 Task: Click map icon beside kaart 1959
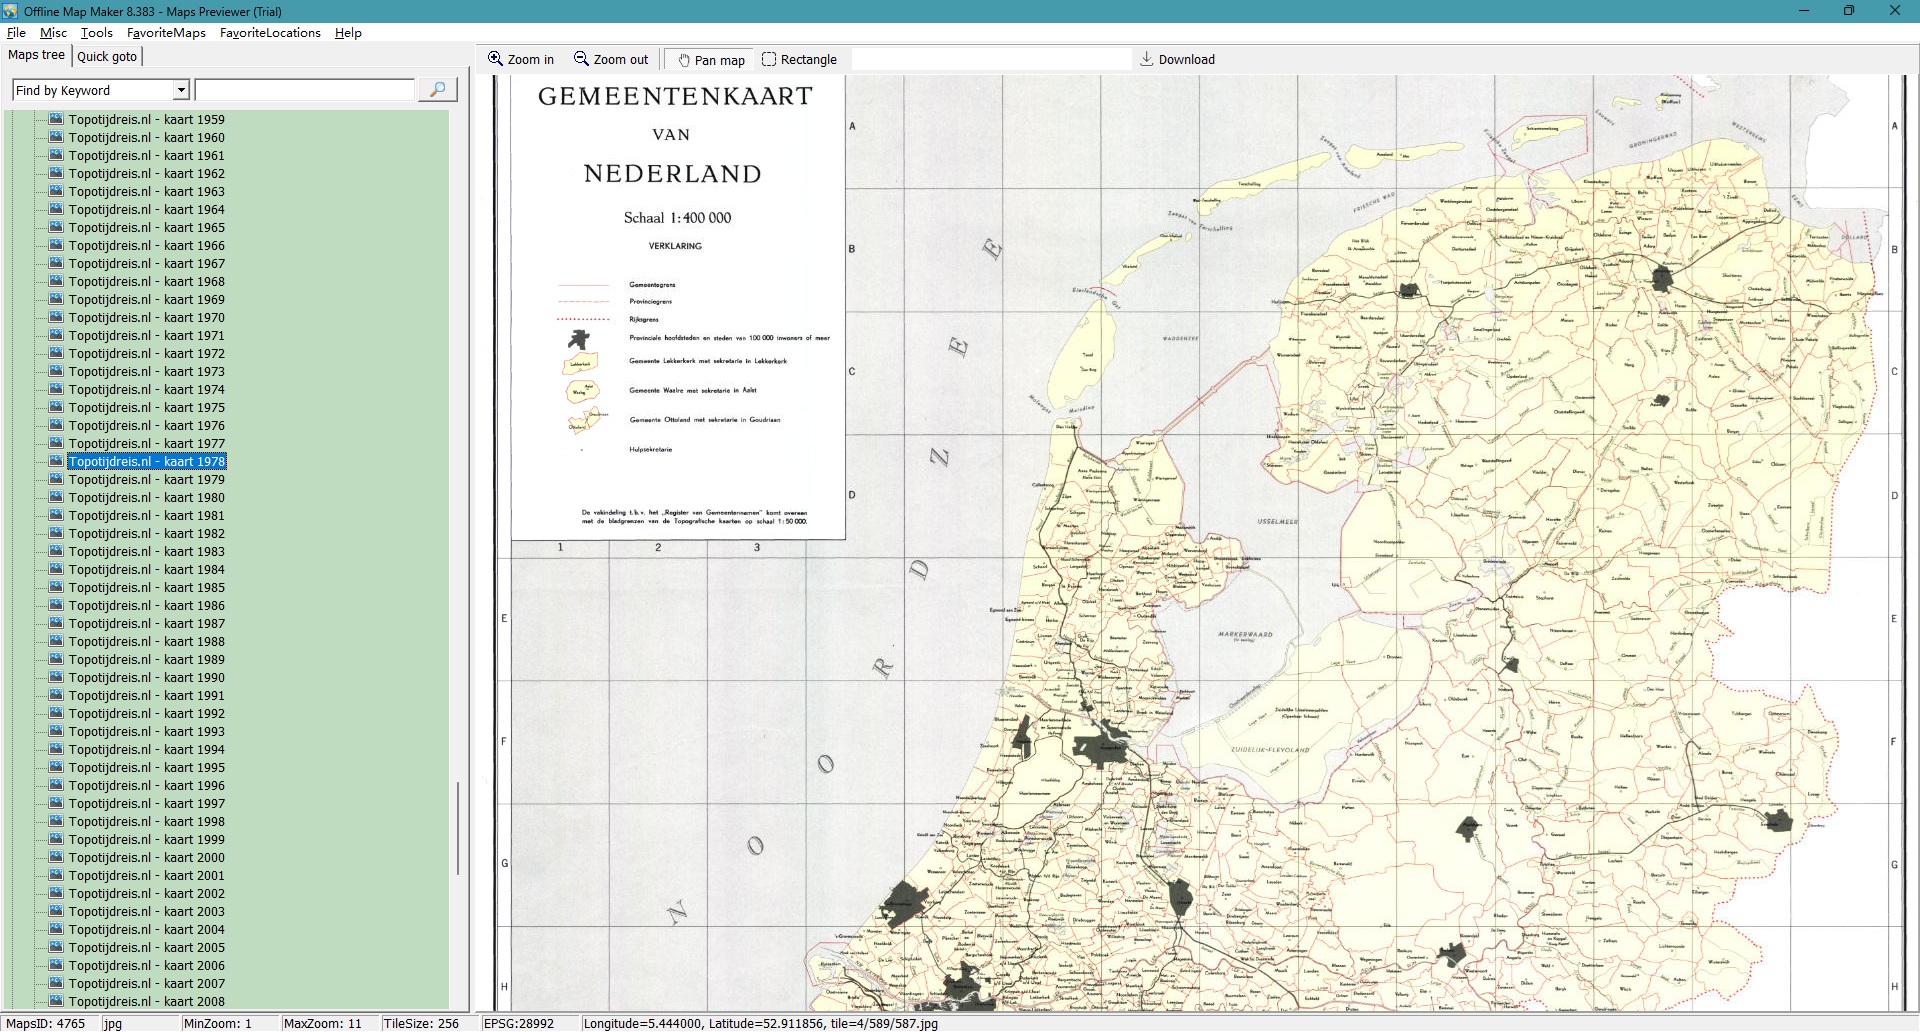[x=56, y=119]
